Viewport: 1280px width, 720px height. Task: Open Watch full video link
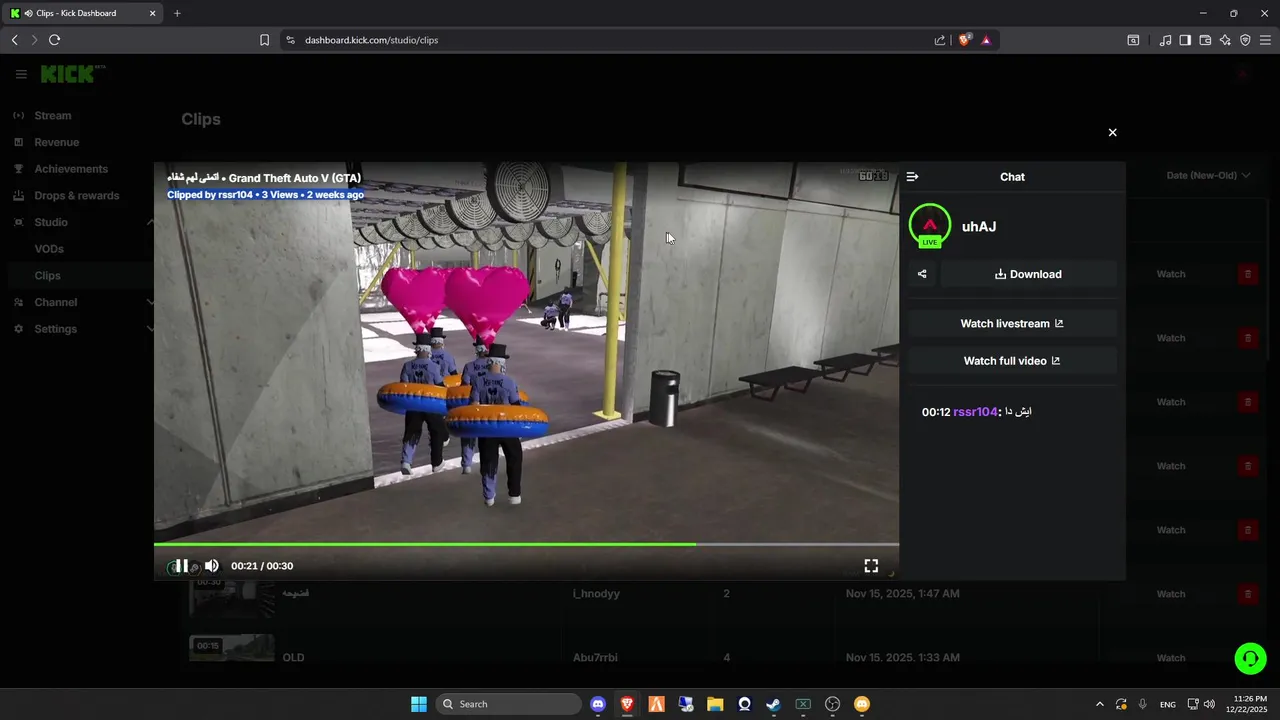[x=1012, y=361]
